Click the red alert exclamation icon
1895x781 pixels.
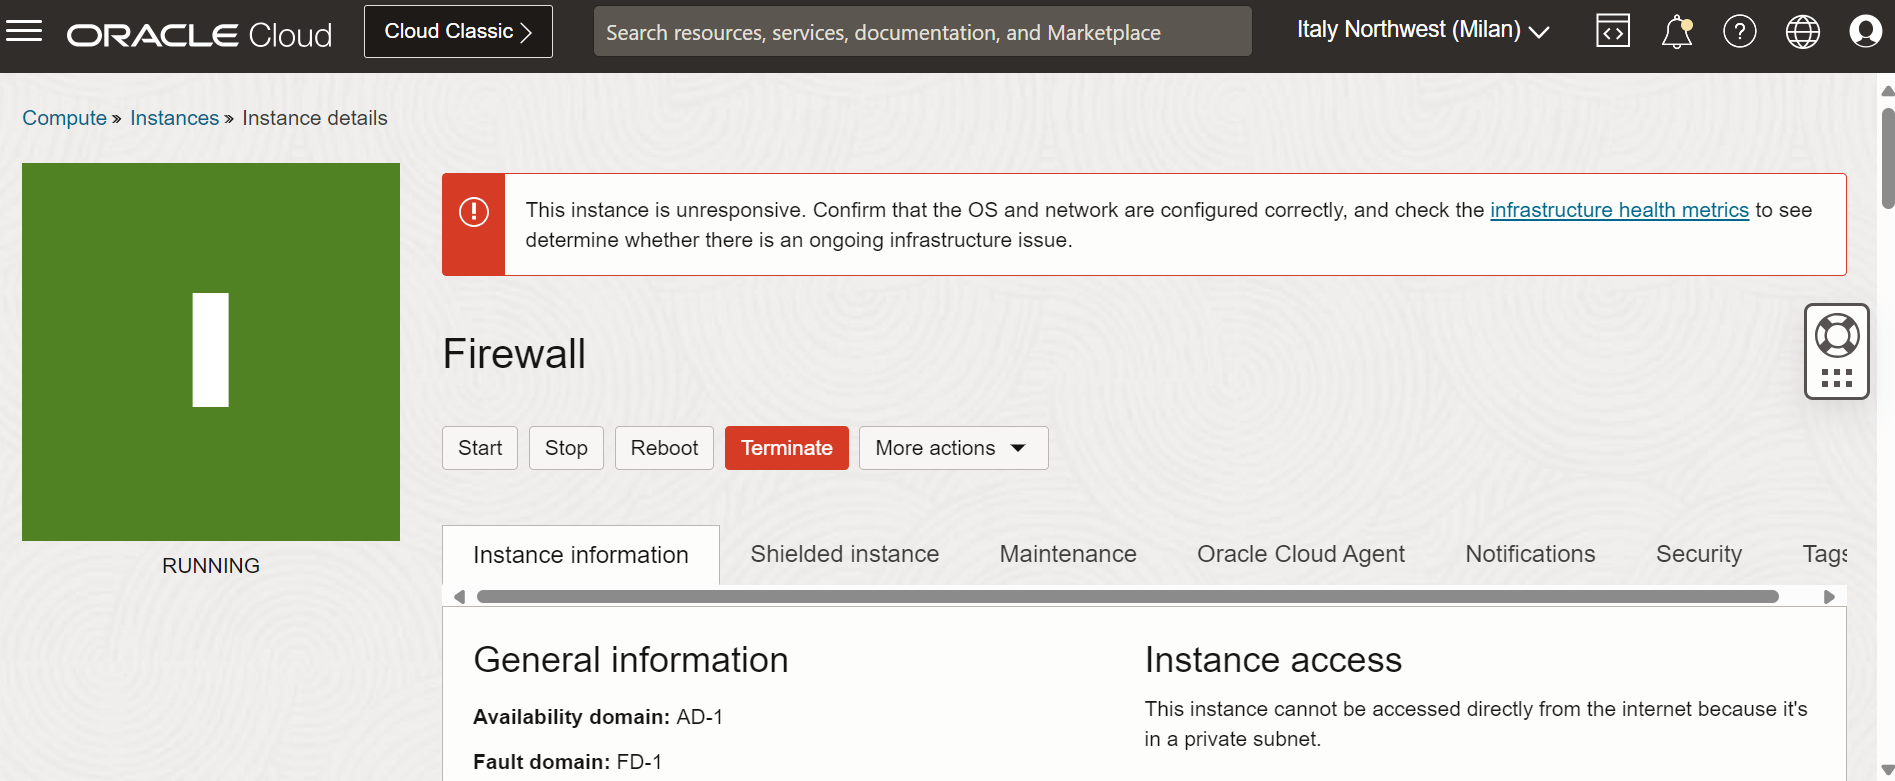(474, 212)
